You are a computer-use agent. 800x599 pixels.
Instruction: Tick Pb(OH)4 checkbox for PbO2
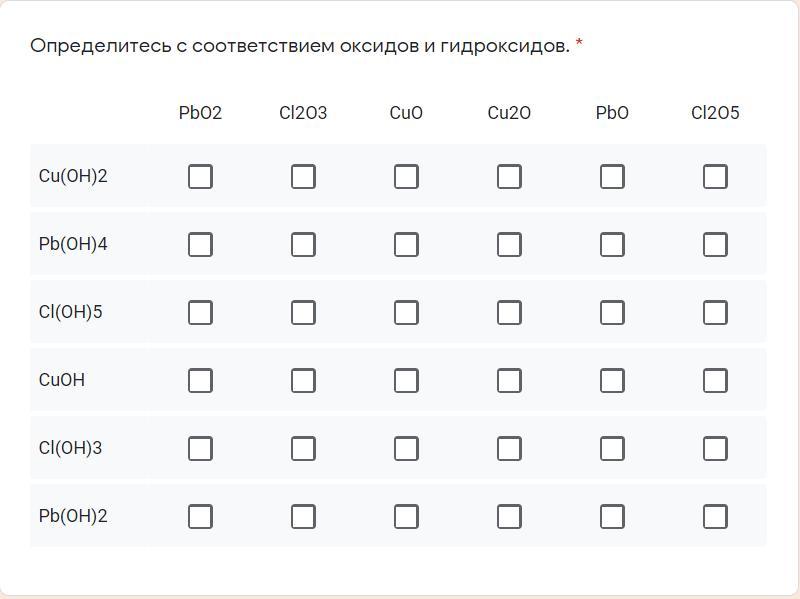(200, 245)
